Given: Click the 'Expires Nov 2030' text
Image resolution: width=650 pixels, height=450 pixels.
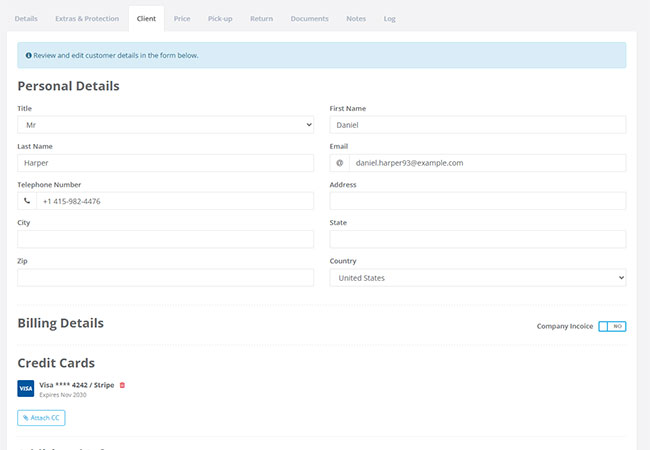Looking at the screenshot, I should (x=63, y=395).
